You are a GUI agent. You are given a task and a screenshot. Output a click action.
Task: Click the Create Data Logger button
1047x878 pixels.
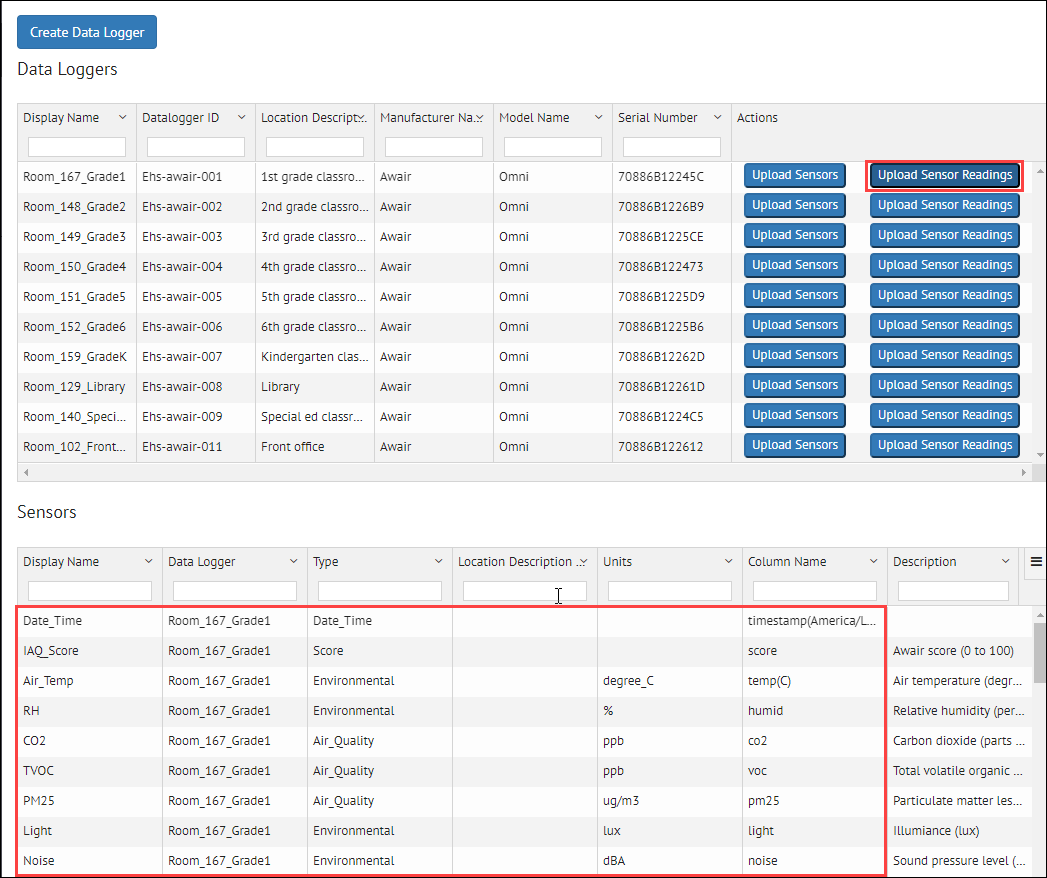coord(86,31)
